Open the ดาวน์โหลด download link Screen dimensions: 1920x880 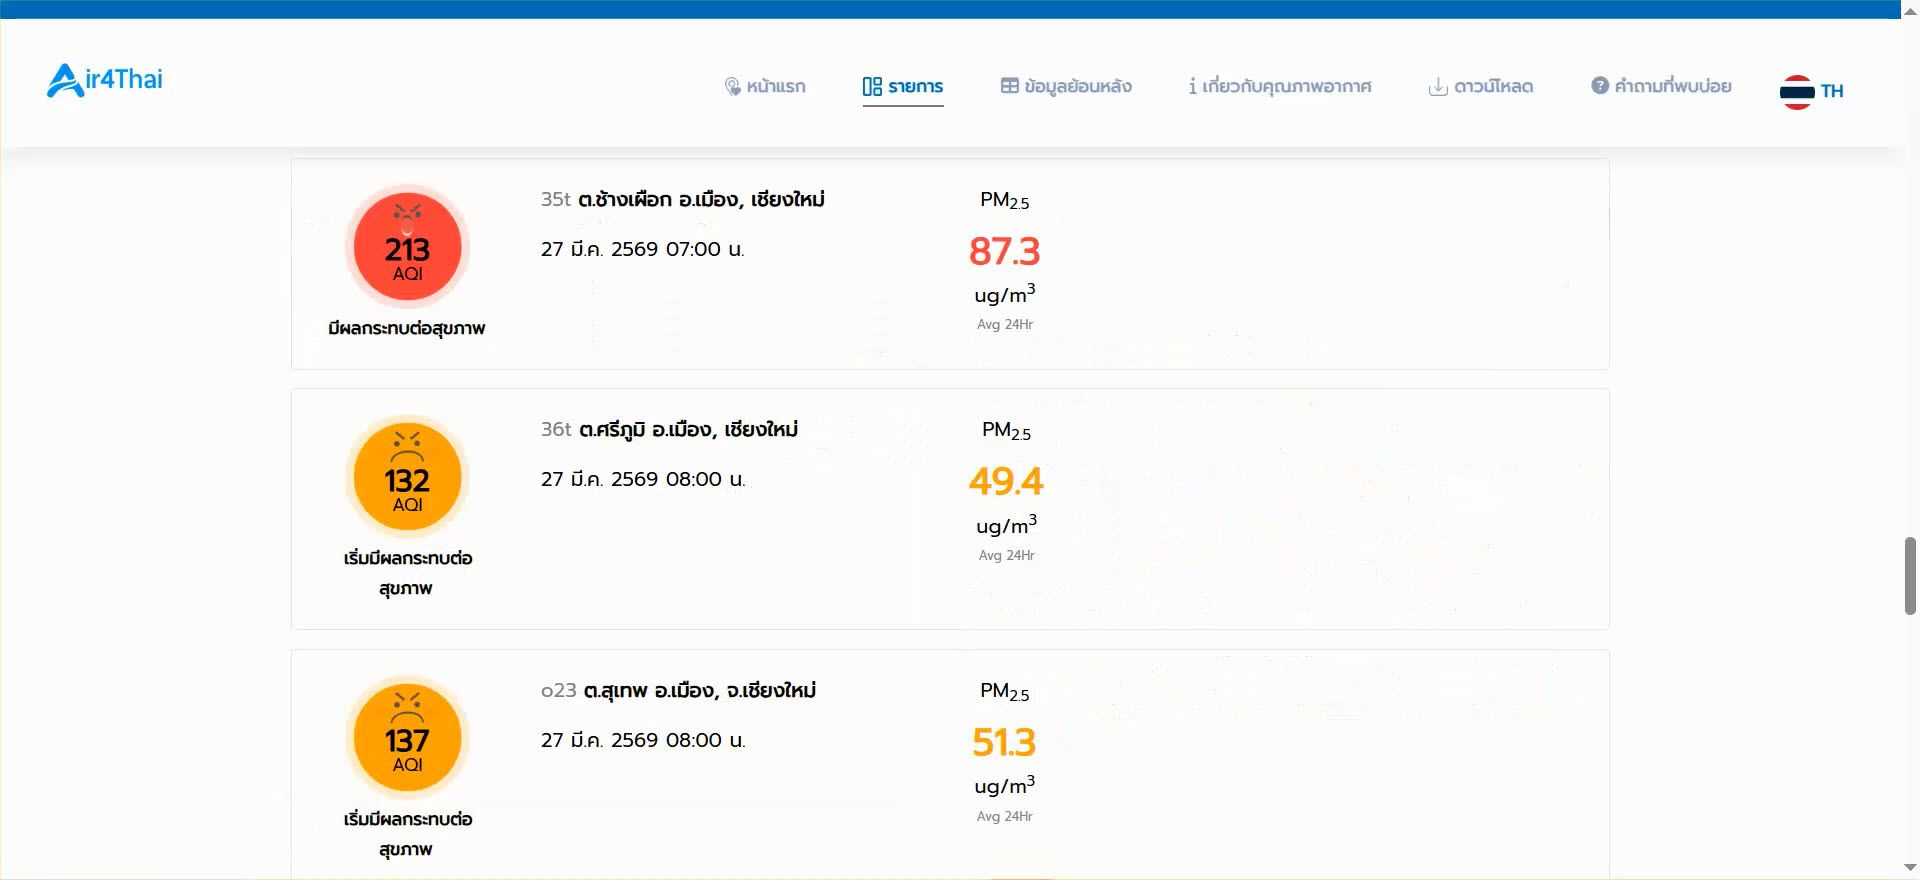tap(1493, 87)
